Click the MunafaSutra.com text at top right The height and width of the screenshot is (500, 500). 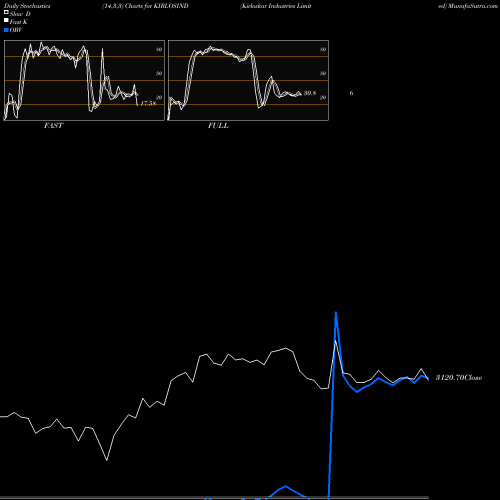coord(473,6)
